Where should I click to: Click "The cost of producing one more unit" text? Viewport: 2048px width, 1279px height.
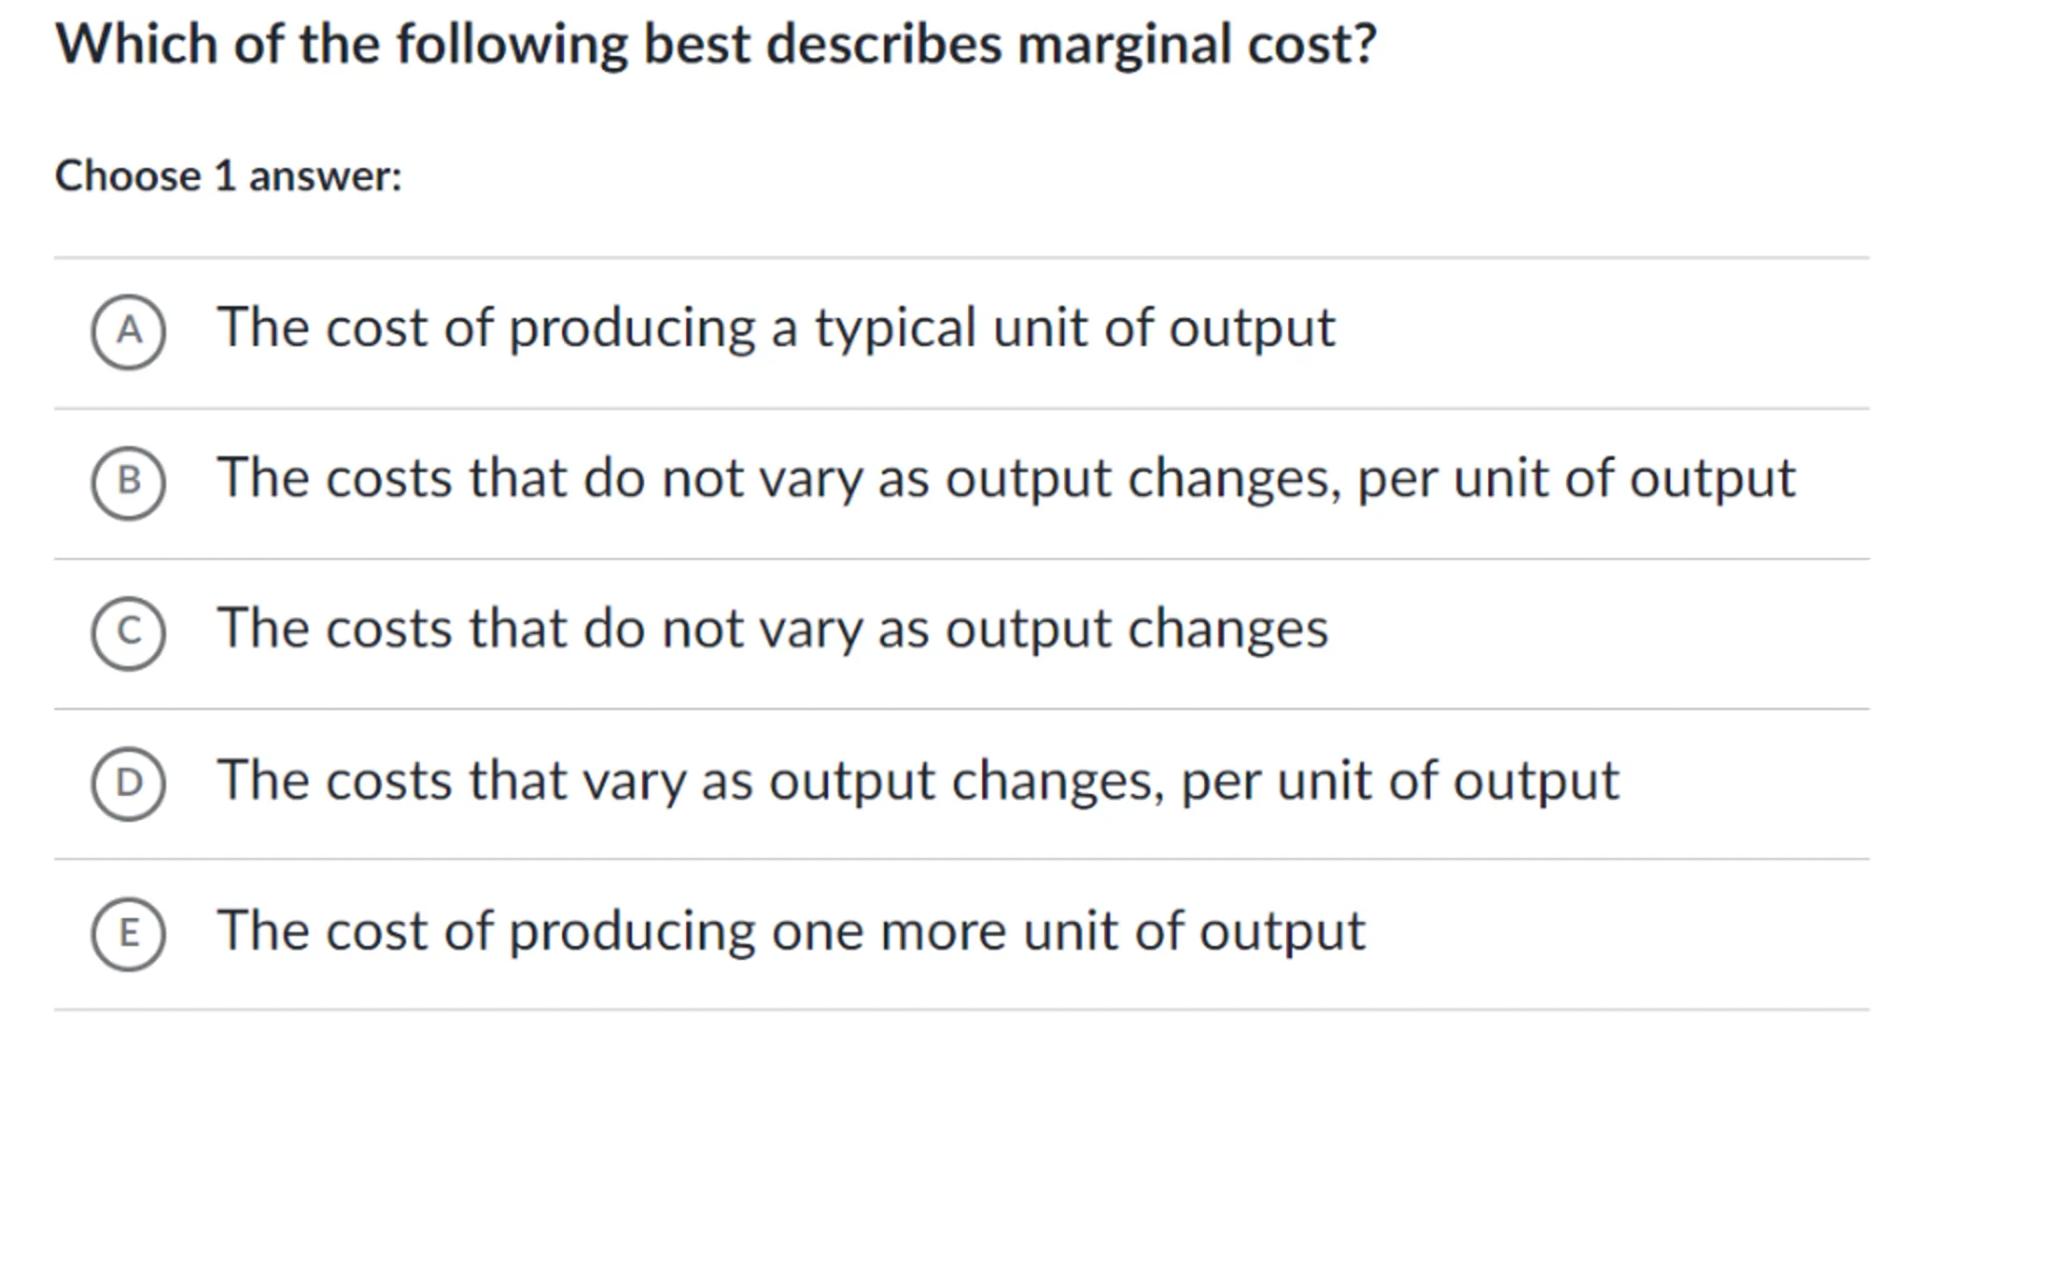pos(790,931)
